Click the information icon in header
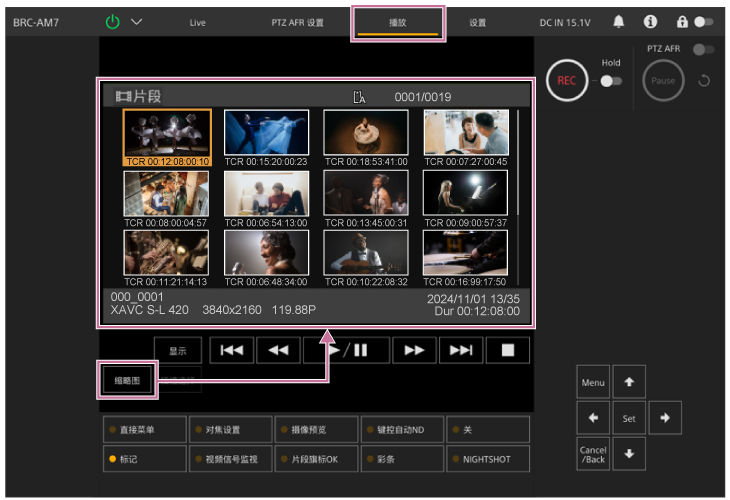 pos(650,21)
